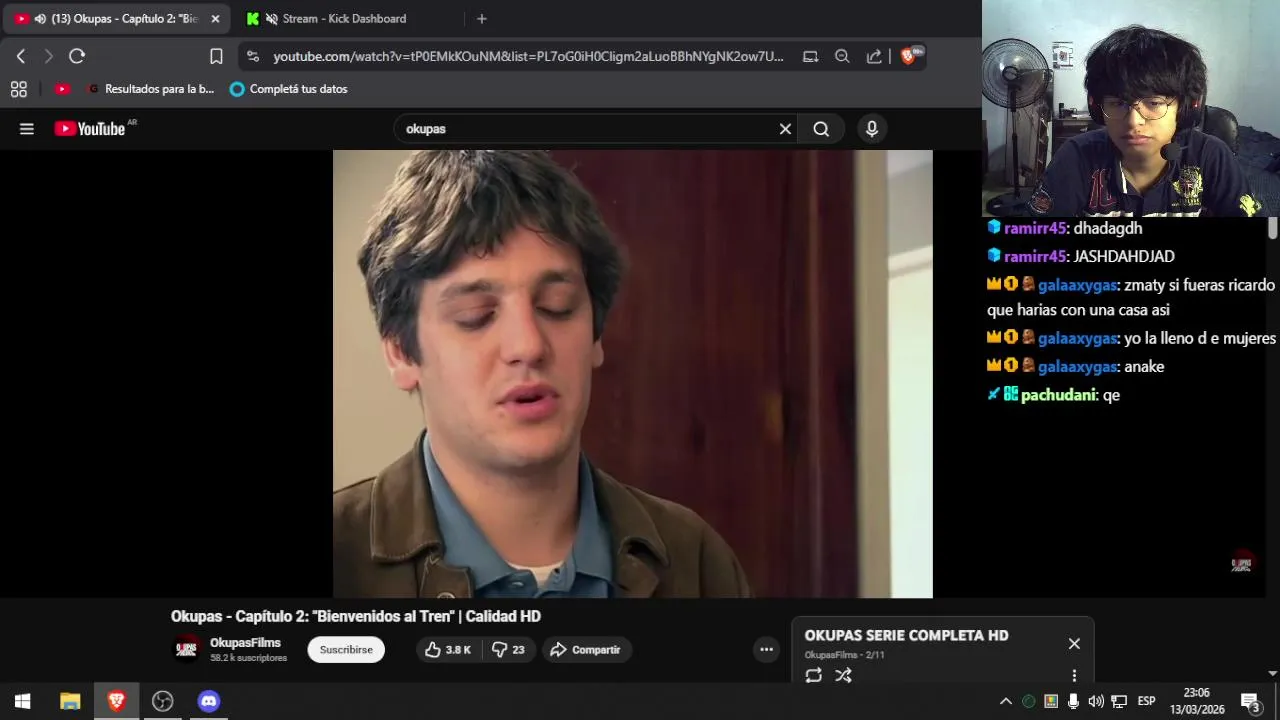The image size is (1280, 720).
Task: Open the zoom magnifier icon in address bar
Action: pyautogui.click(x=842, y=57)
